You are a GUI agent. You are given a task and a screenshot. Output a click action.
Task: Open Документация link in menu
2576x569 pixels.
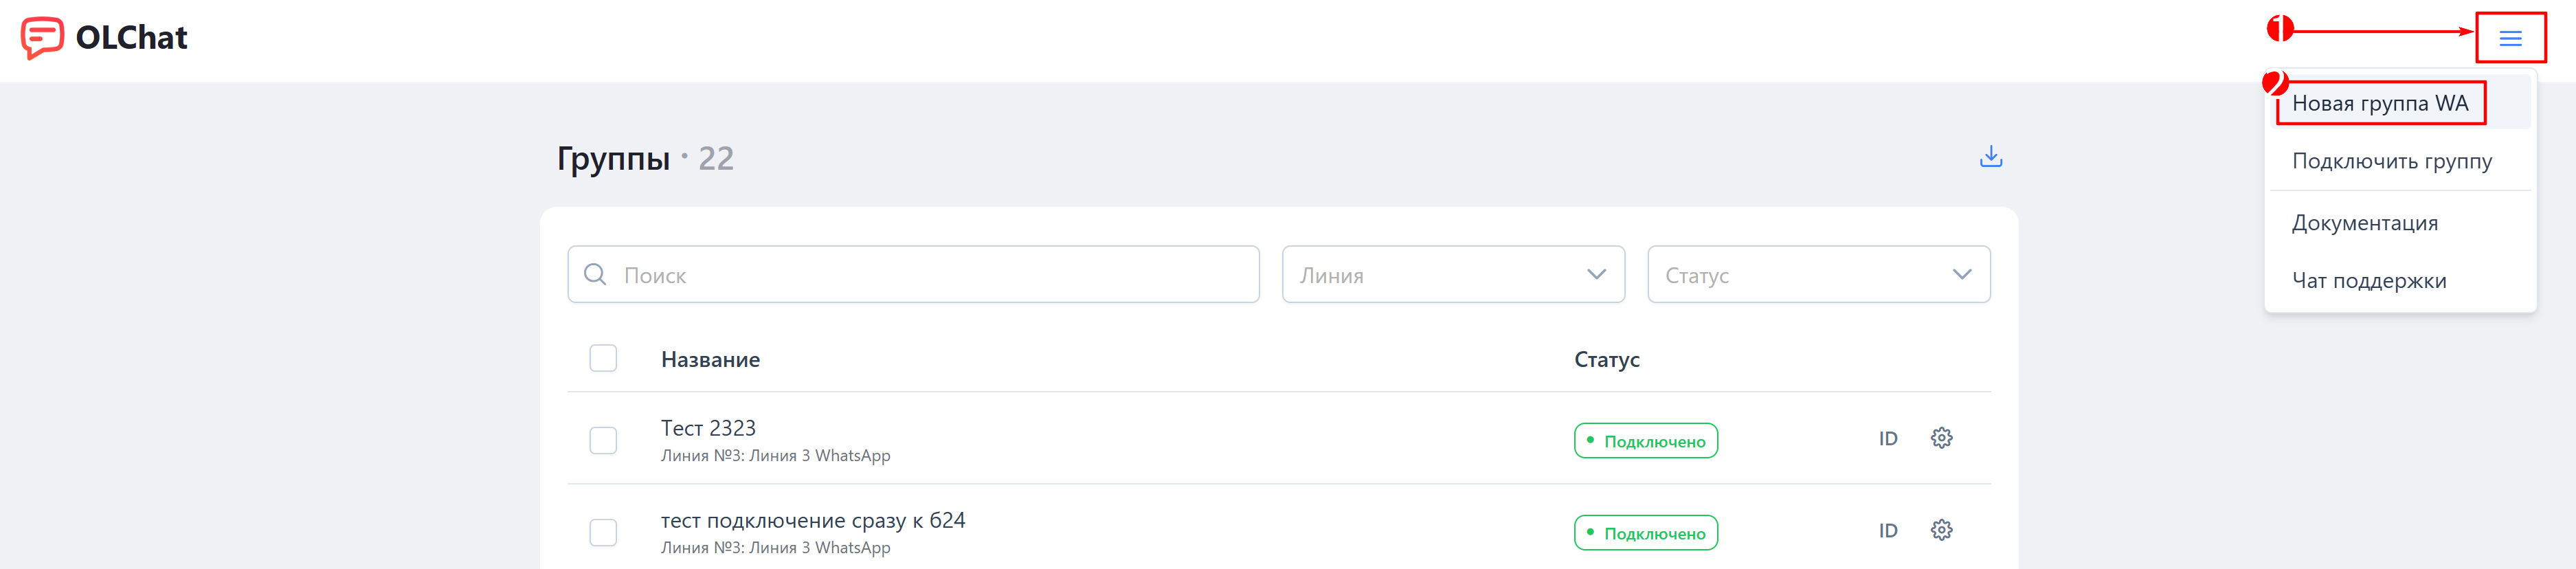click(2364, 223)
